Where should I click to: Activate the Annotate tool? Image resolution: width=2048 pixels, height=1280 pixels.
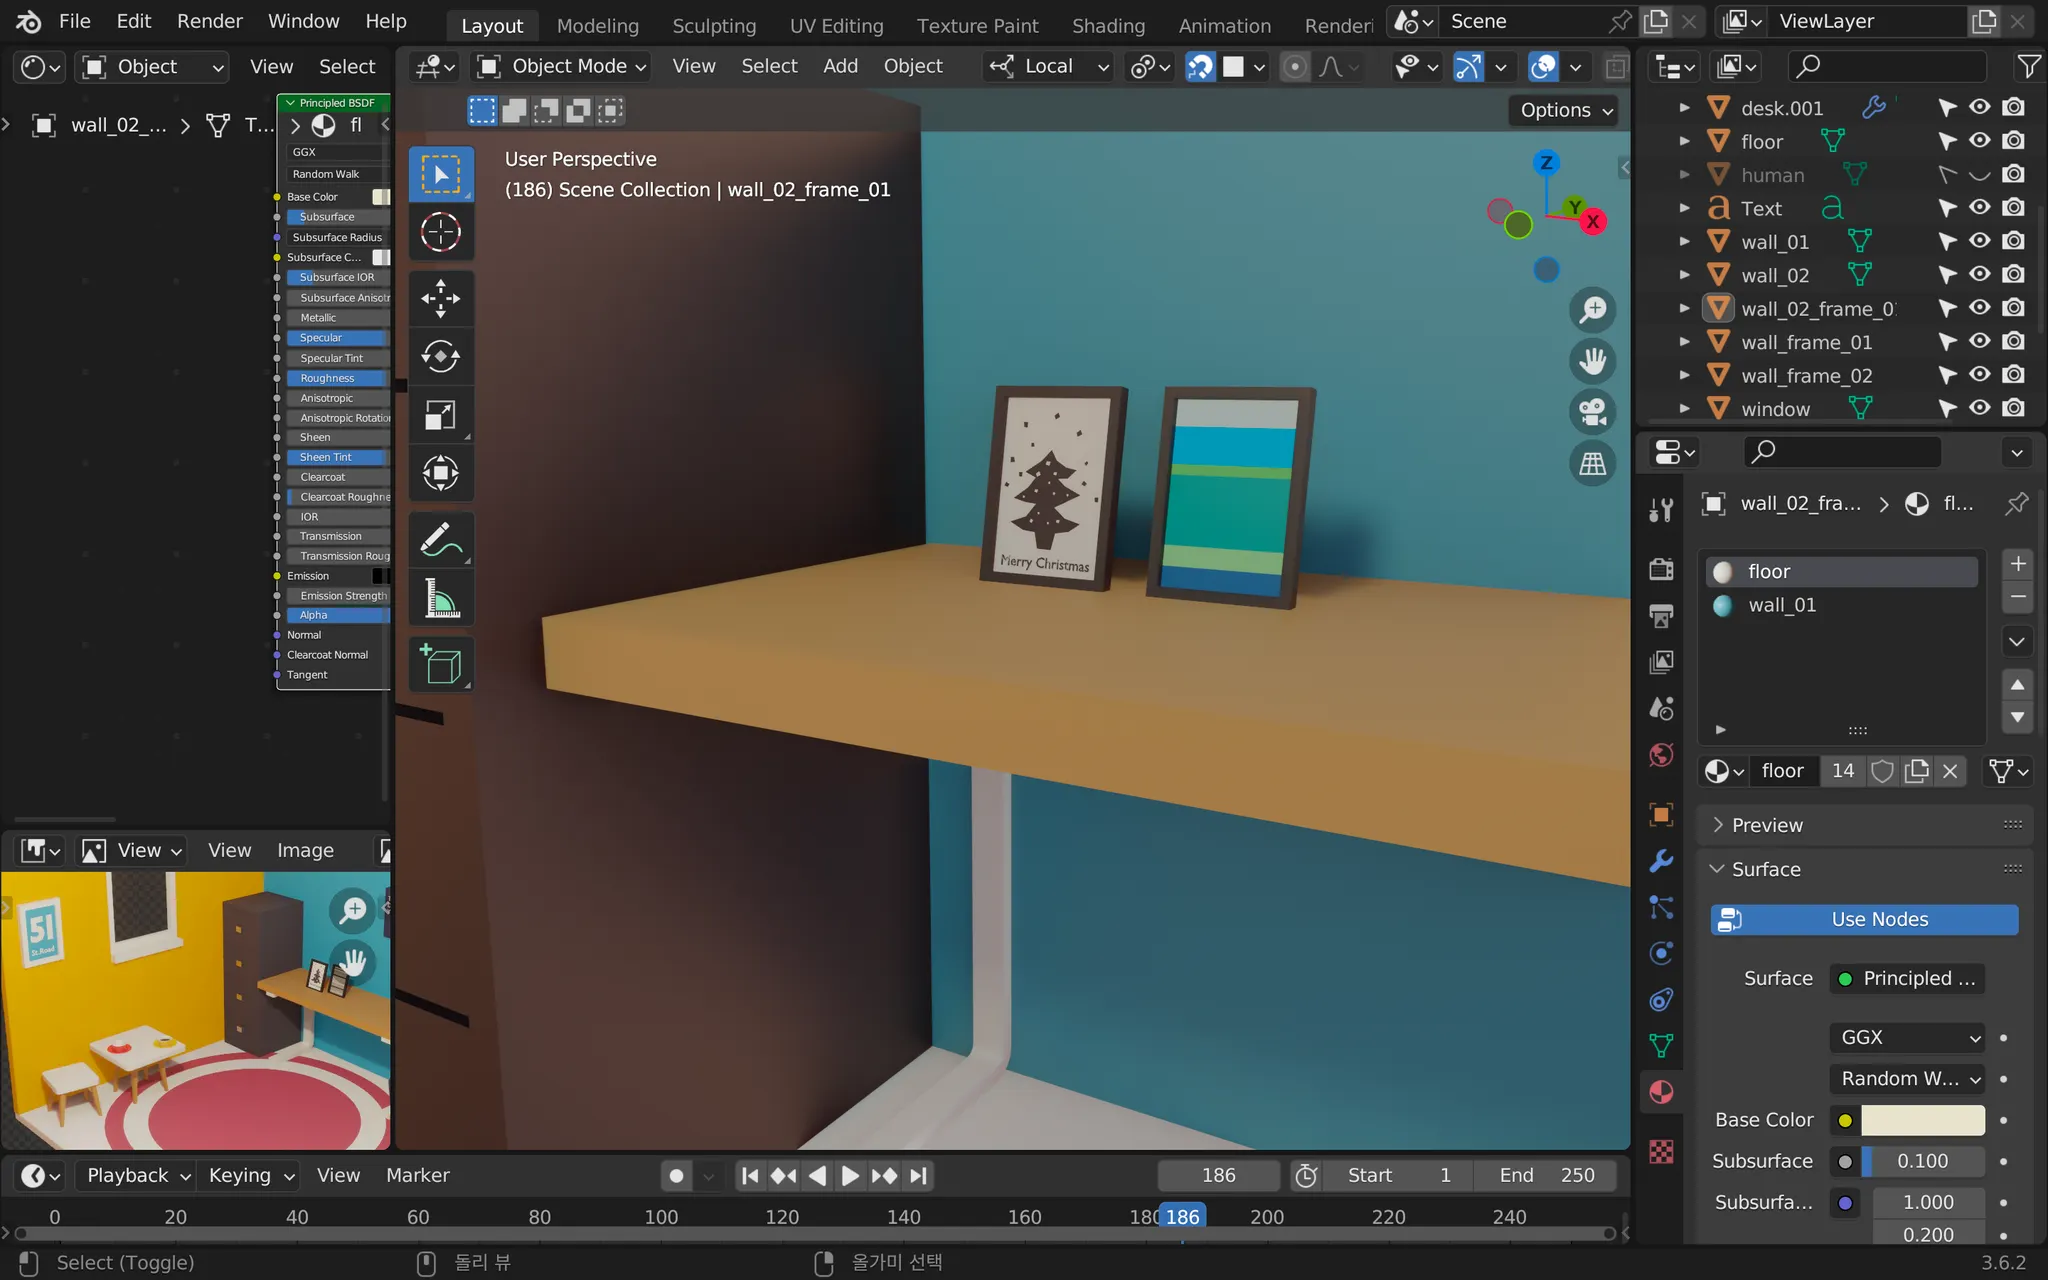440,541
